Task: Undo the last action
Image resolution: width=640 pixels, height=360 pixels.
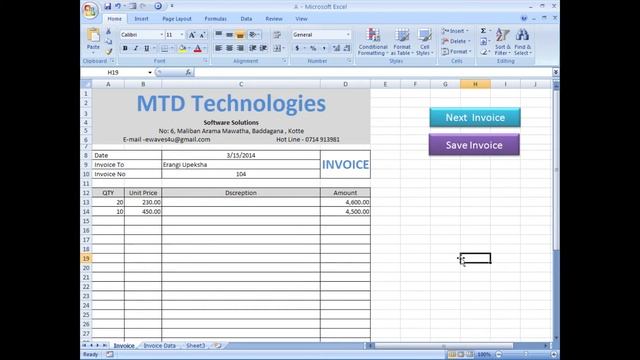Action: click(118, 6)
